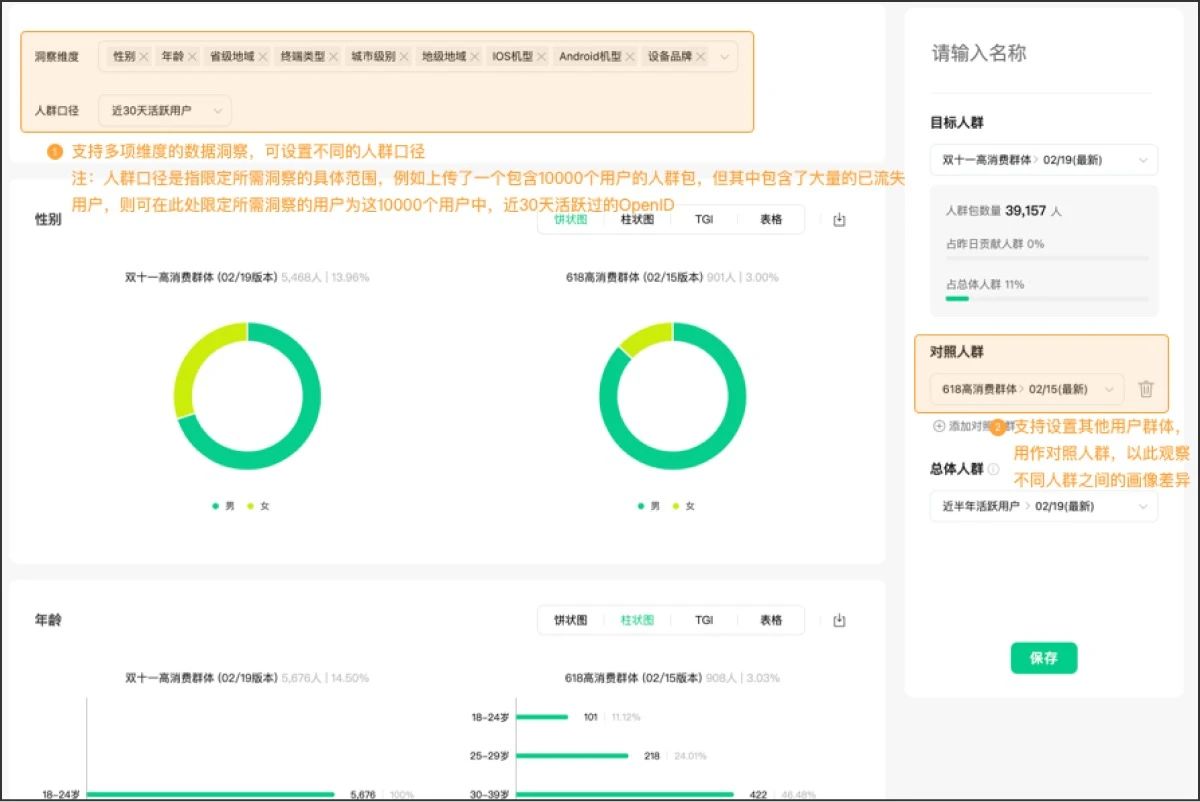
Task: Toggle 男 legend under 618 donut chart
Action: click(649, 506)
